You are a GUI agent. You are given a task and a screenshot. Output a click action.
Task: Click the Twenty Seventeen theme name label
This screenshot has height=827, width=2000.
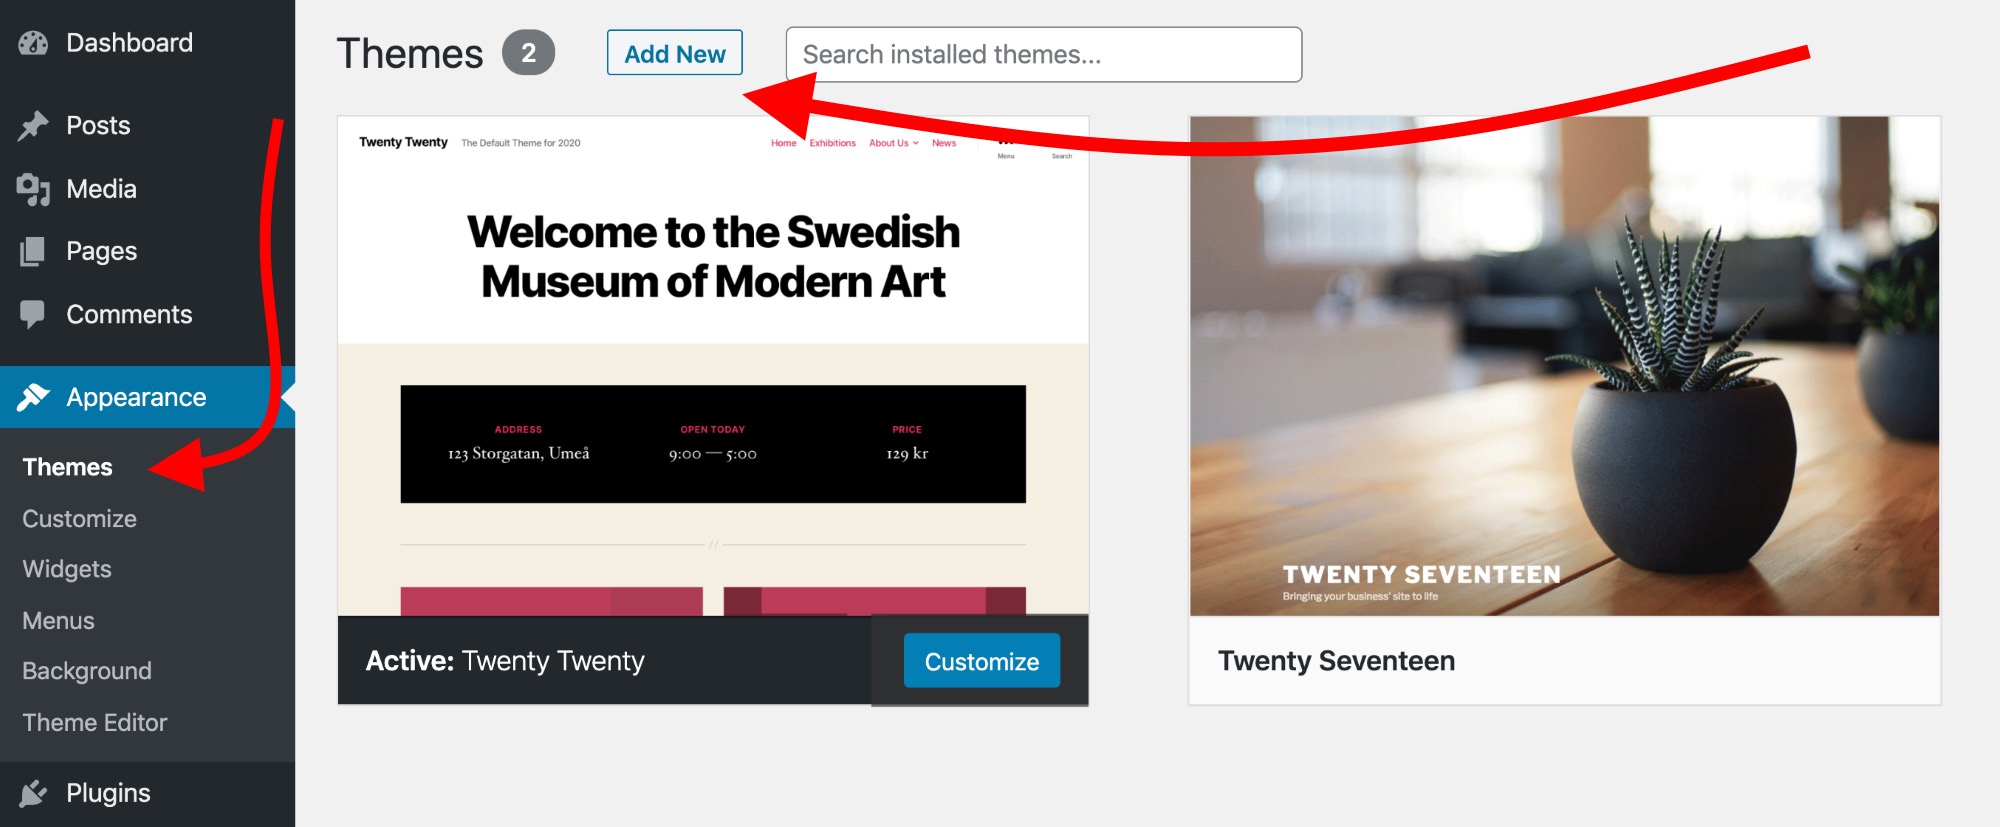pyautogui.click(x=1336, y=661)
